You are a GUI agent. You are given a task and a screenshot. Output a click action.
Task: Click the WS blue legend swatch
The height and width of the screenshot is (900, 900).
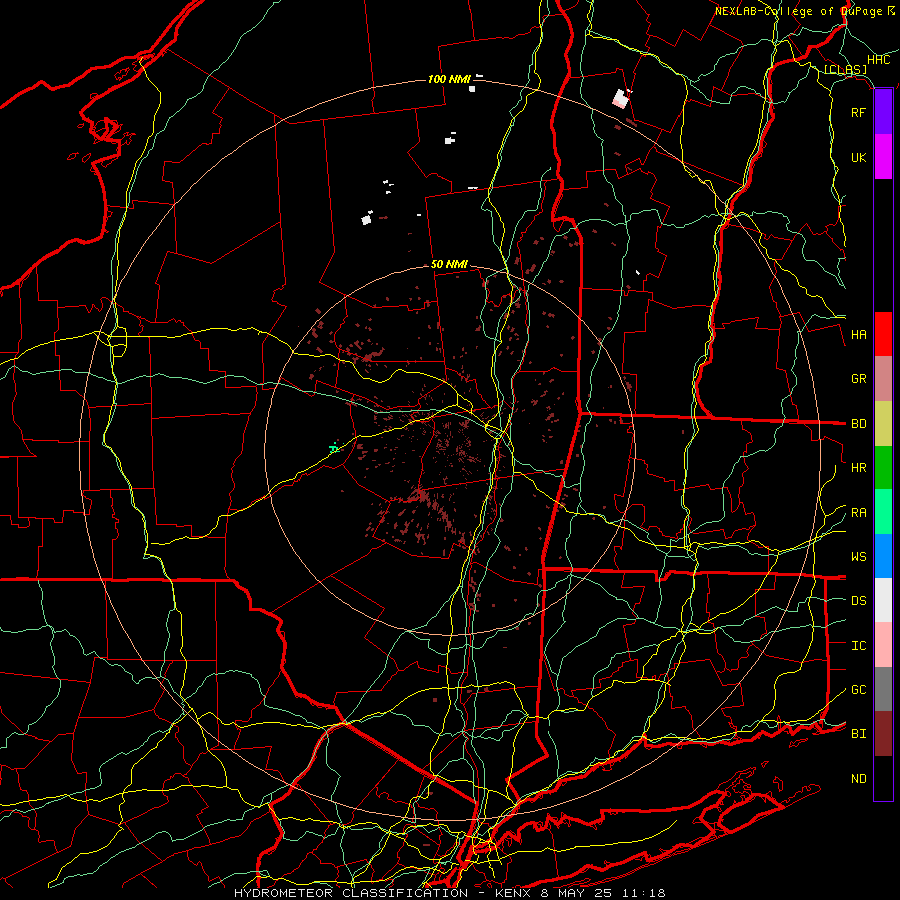tap(883, 556)
